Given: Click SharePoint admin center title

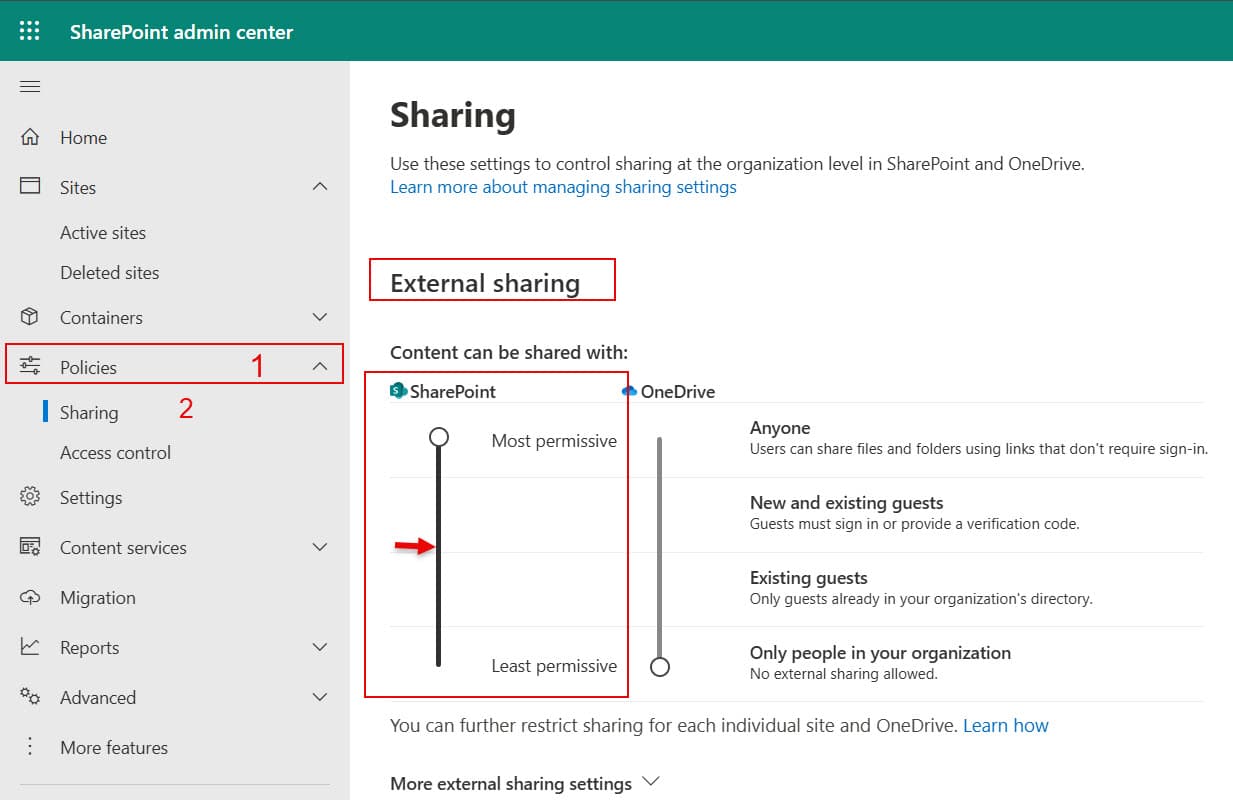Looking at the screenshot, I should [181, 32].
